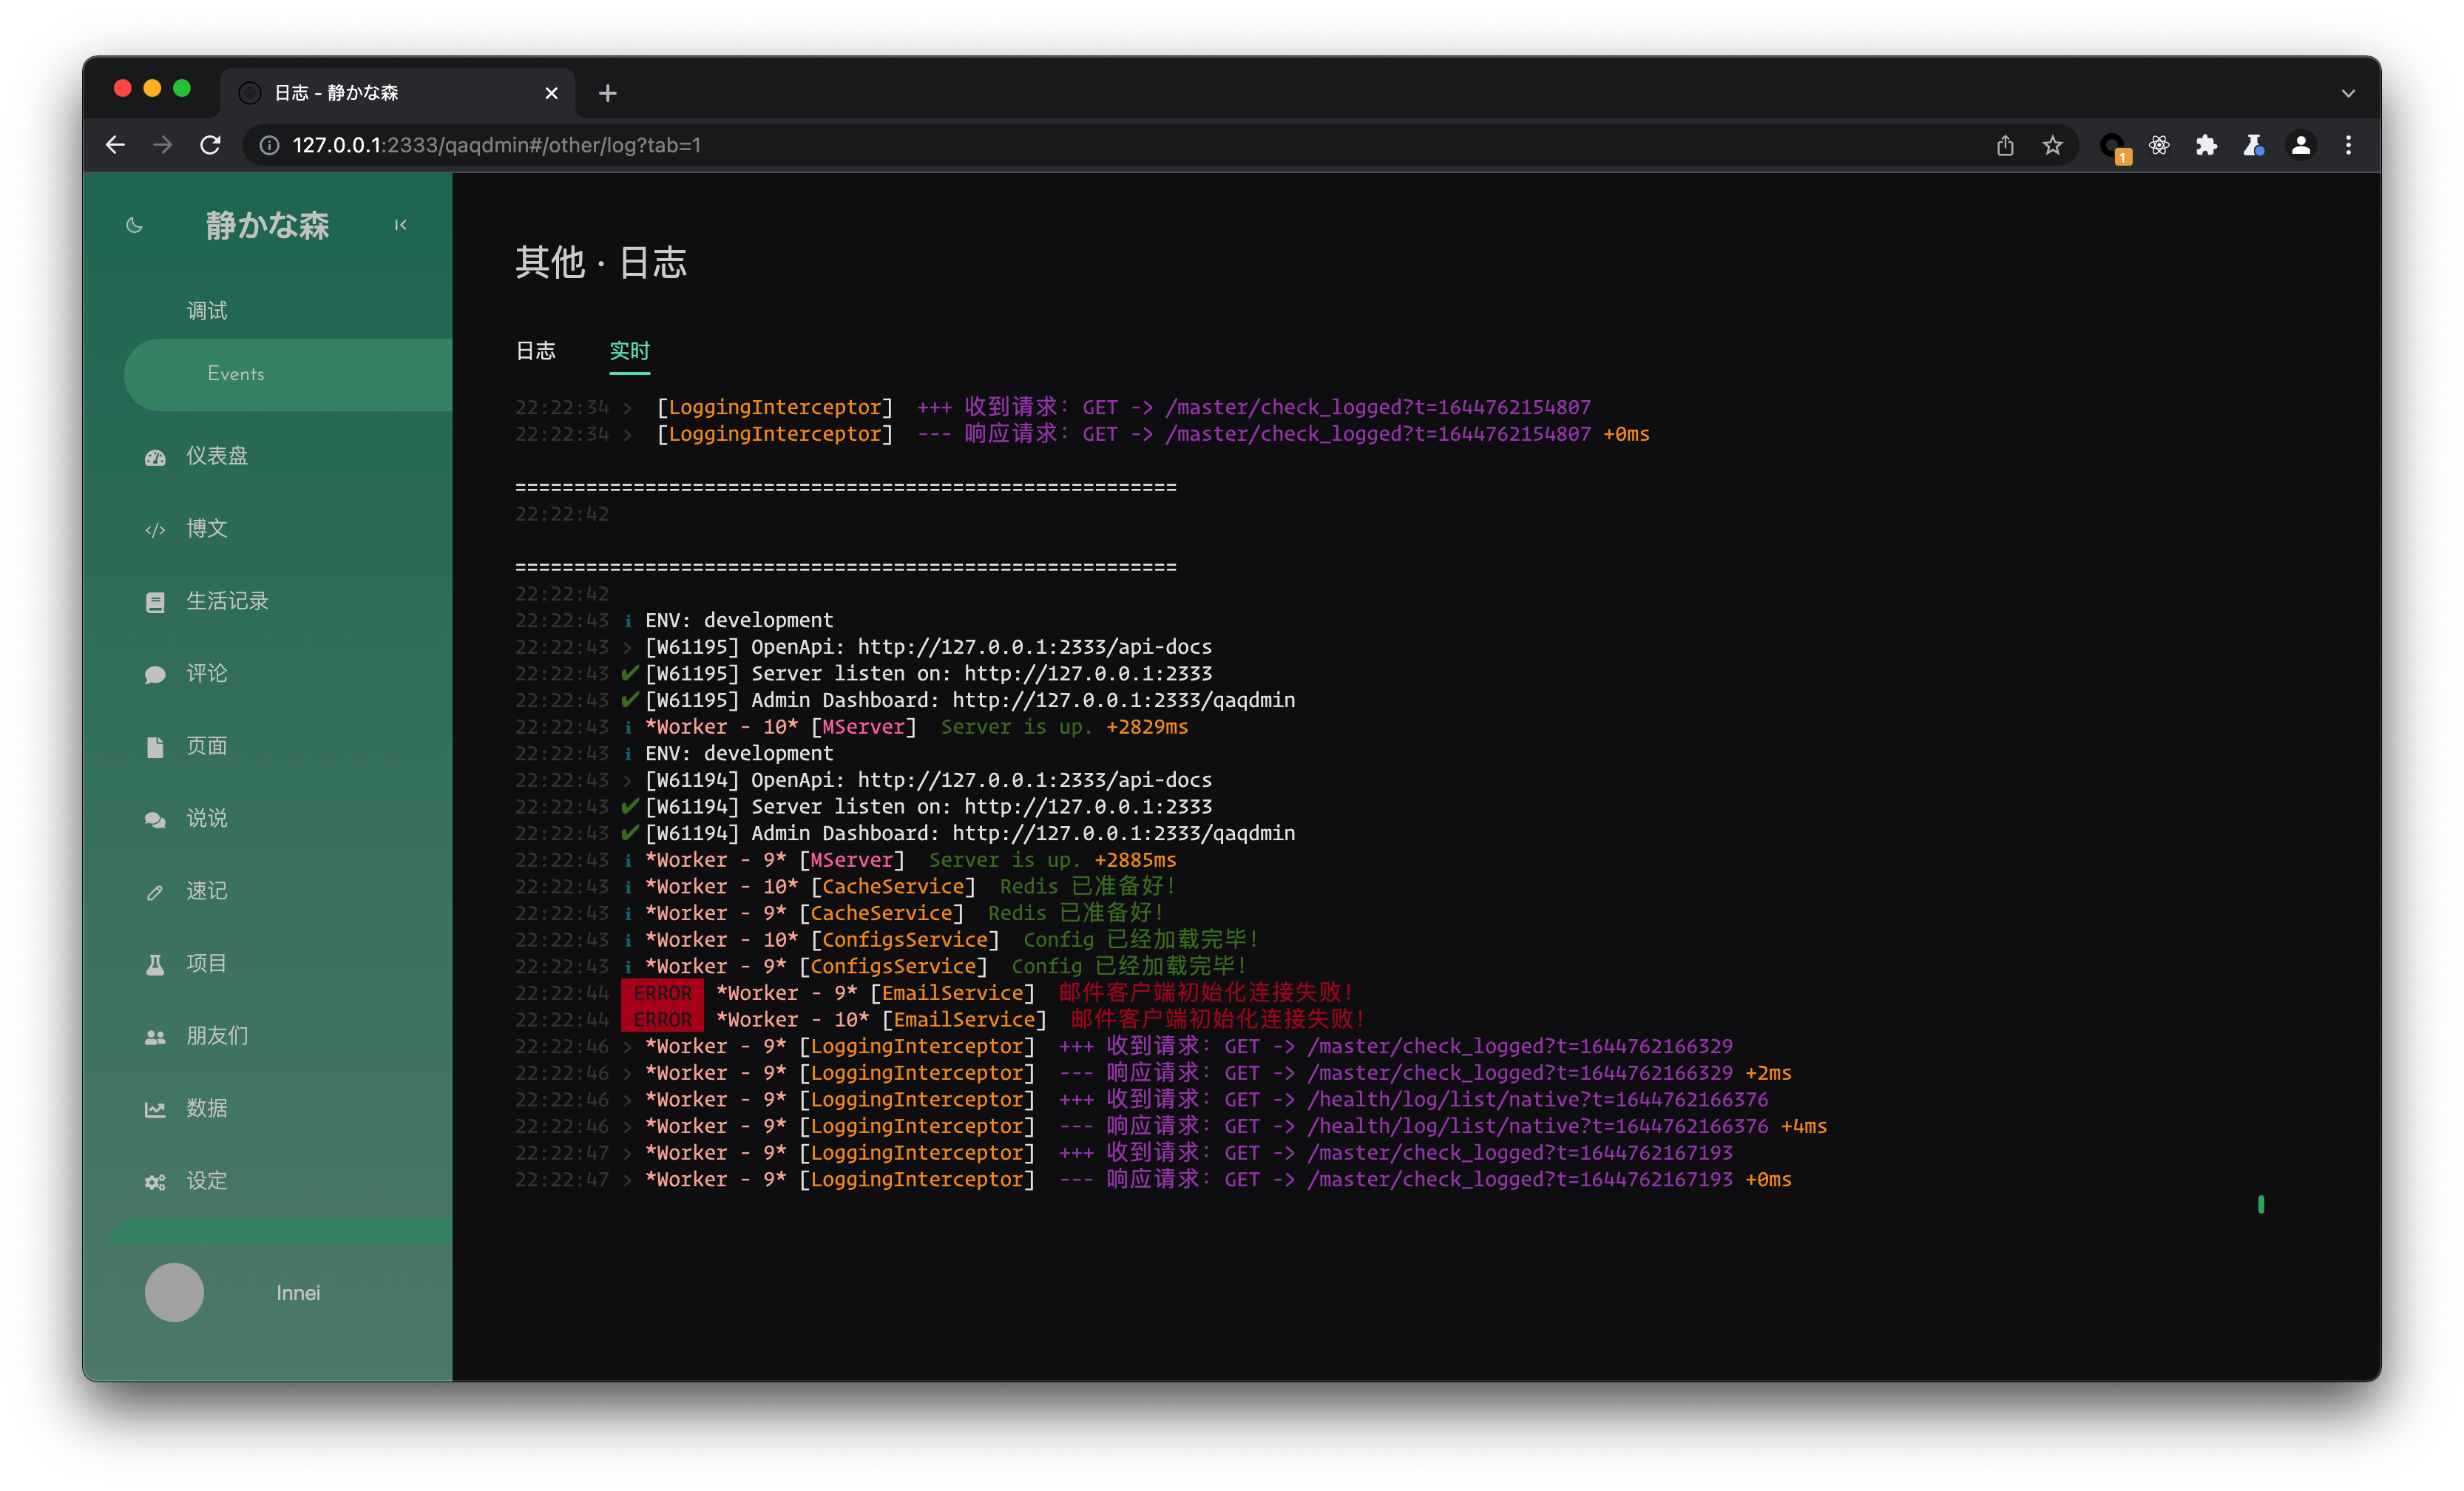2464x1491 pixels.
Task: Click the 速记 pencil icon
Action: coord(155,892)
